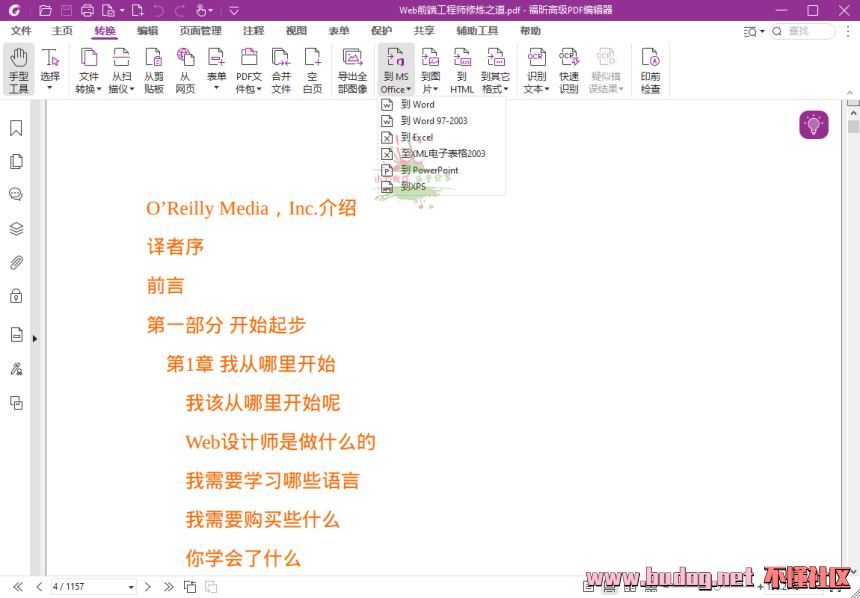Open PDF Portfolio (PDF文件包) dropdown
The height and width of the screenshot is (598, 860).
(x=248, y=70)
